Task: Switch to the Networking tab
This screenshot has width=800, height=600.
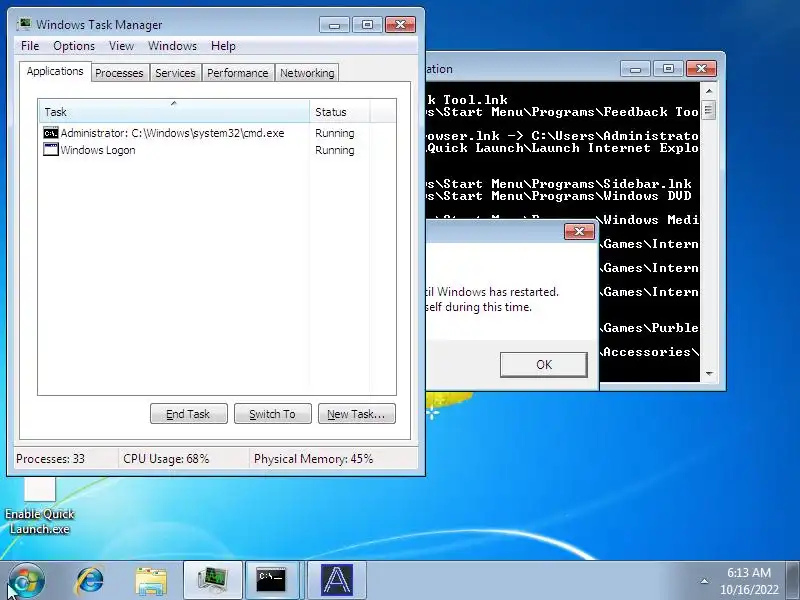Action: (307, 73)
